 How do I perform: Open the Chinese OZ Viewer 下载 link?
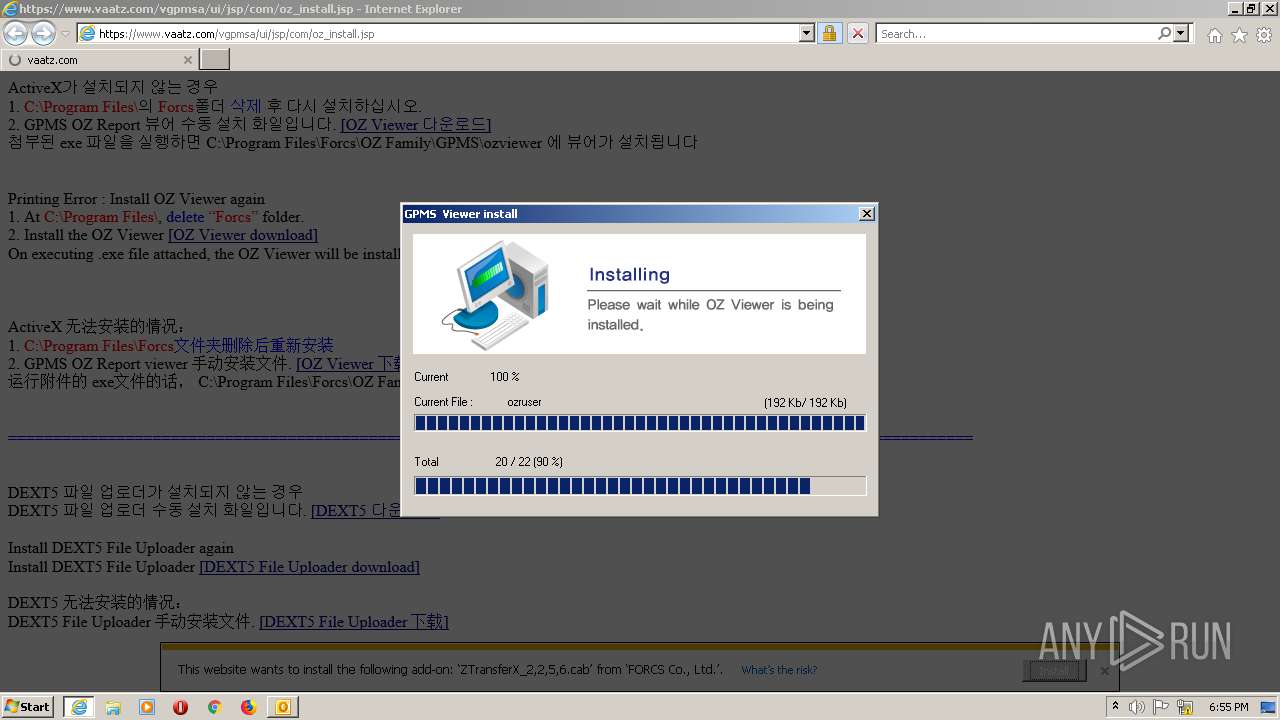pyautogui.click(x=350, y=364)
